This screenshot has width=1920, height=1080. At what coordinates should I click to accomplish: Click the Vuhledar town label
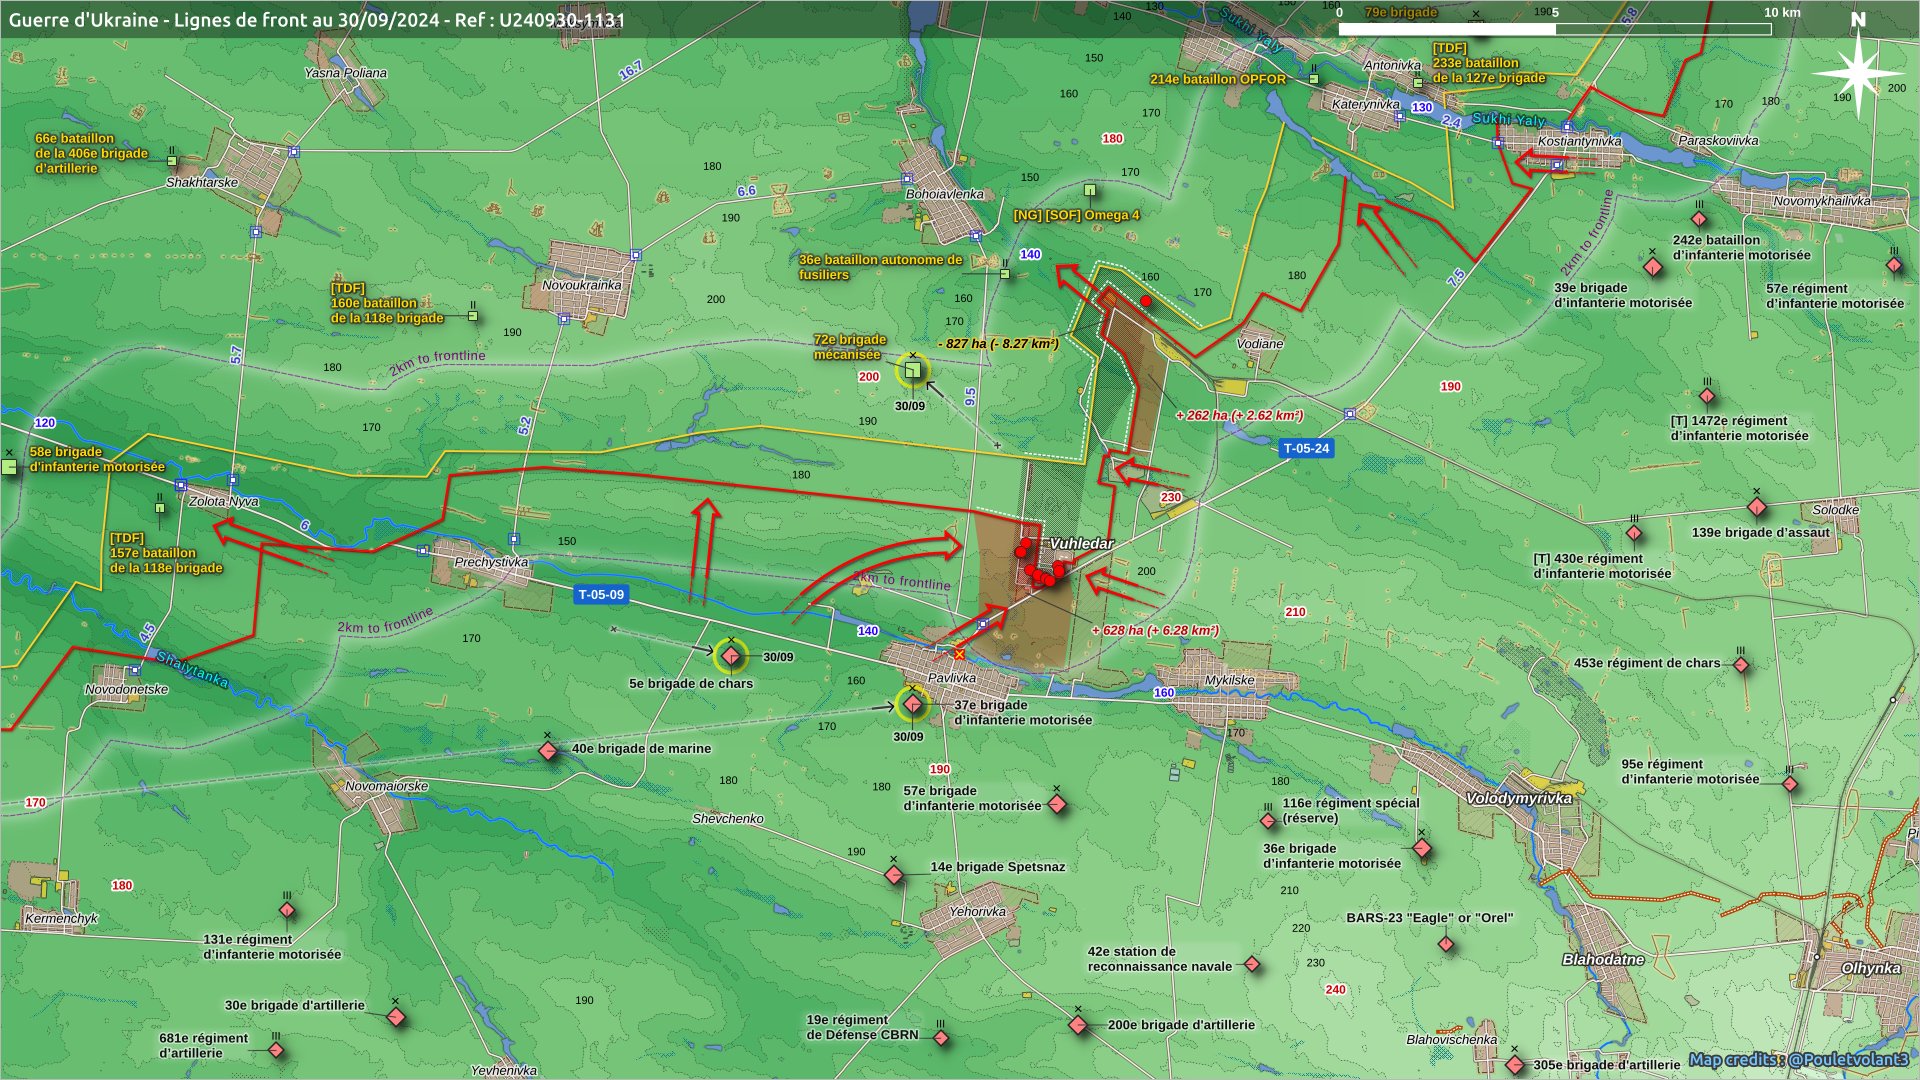[1081, 543]
